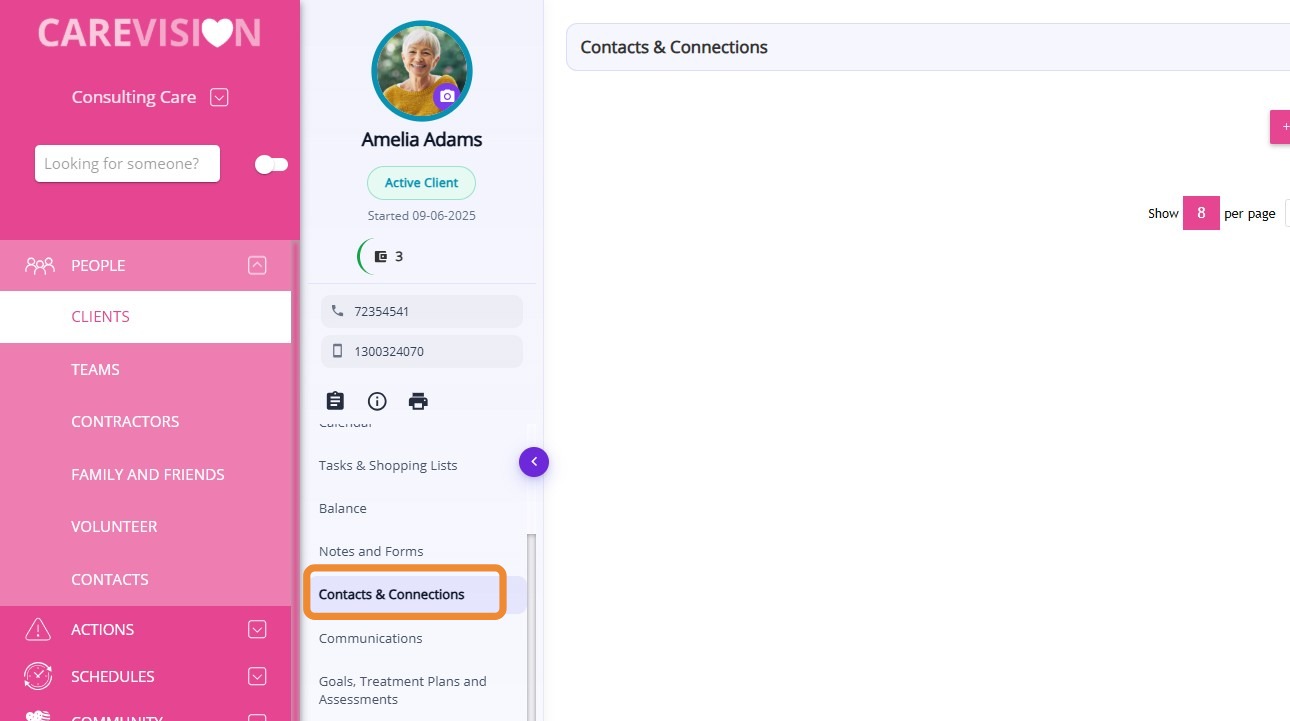Collapse the client panel with purple arrow
The image size is (1290, 721).
534,461
